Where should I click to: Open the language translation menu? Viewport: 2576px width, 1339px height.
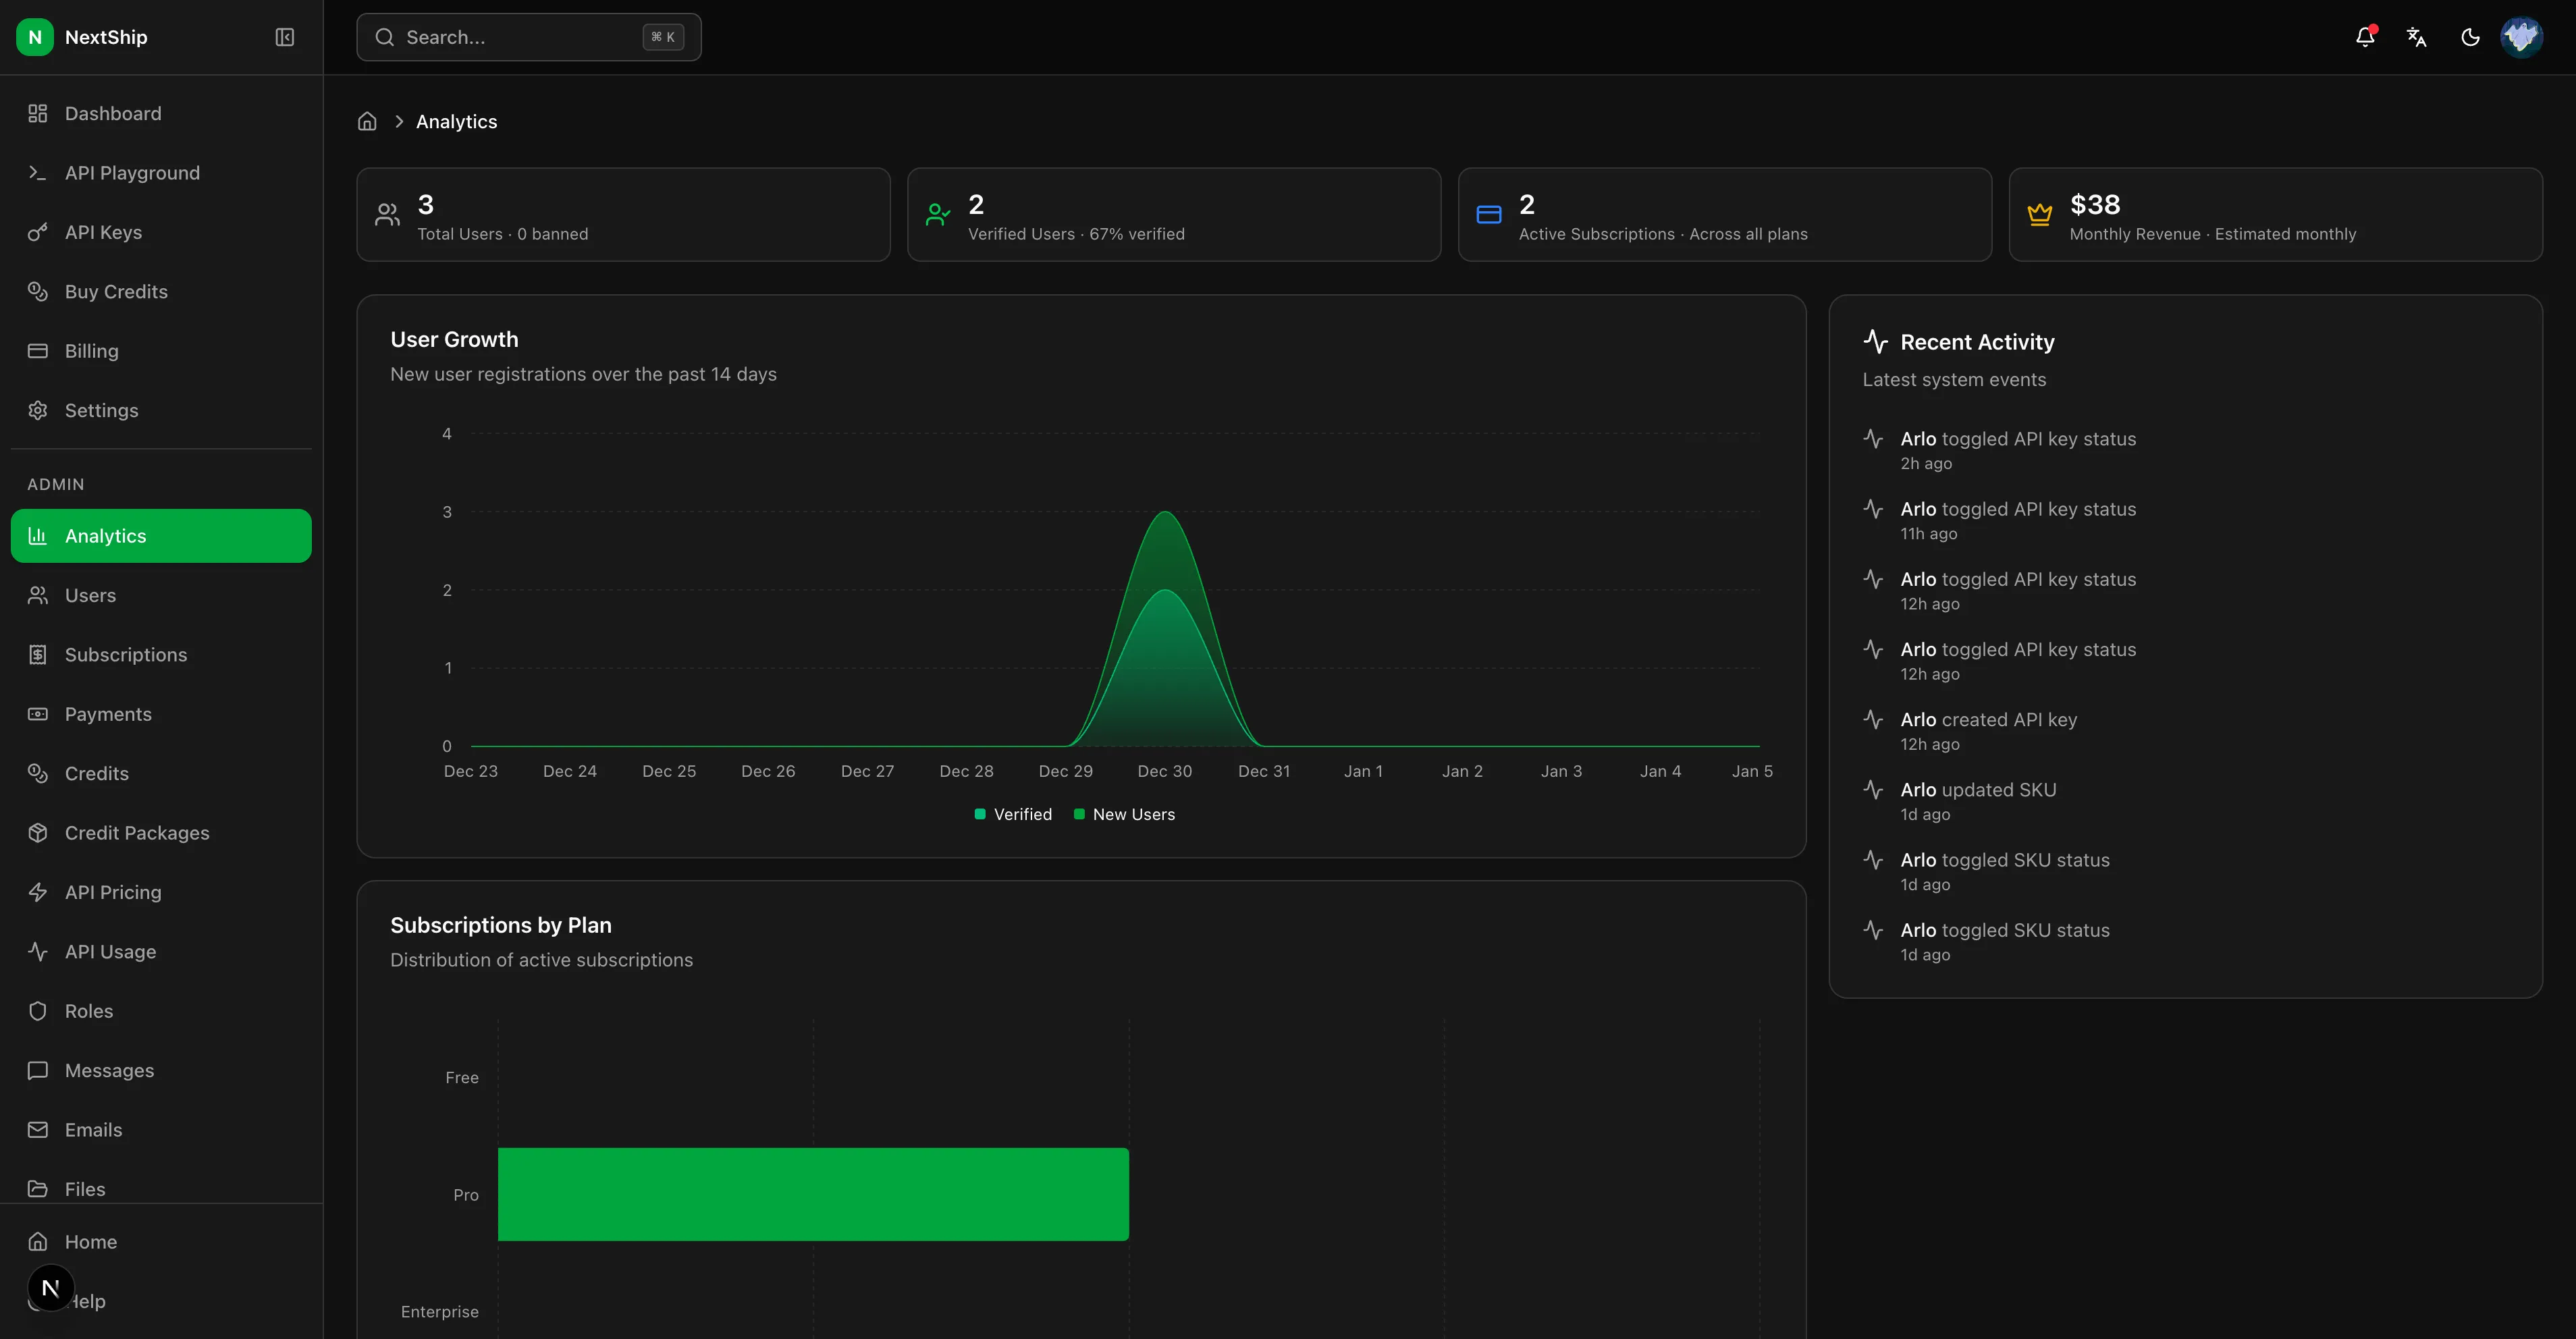click(2417, 37)
